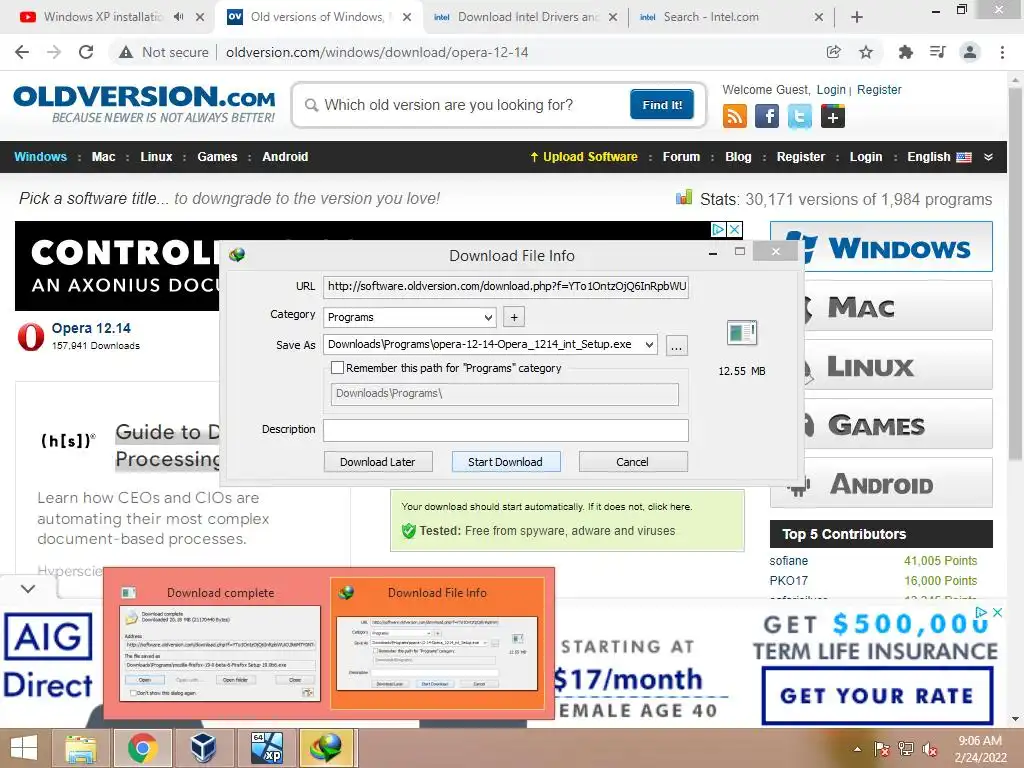The height and width of the screenshot is (768, 1024).
Task: Select the Android nav menu item
Action: [285, 157]
